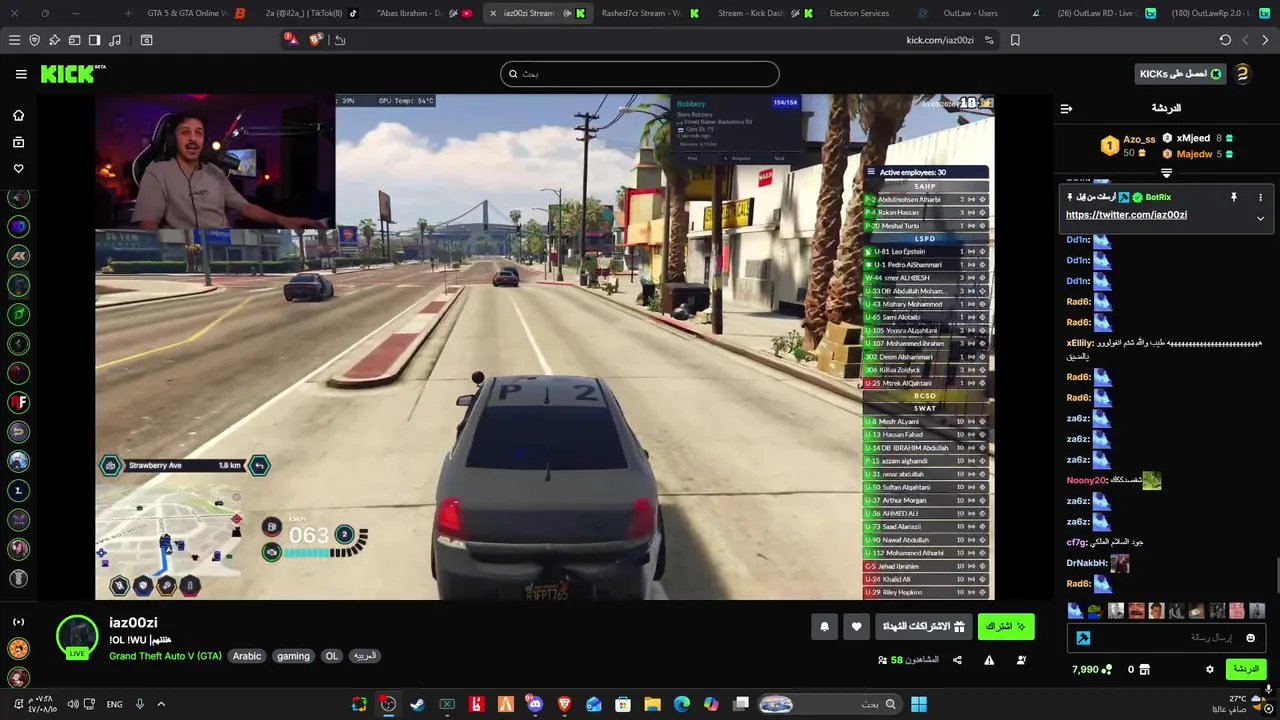The image size is (1280, 720).
Task: Select the 'gaming' tag
Action: [x=293, y=656]
